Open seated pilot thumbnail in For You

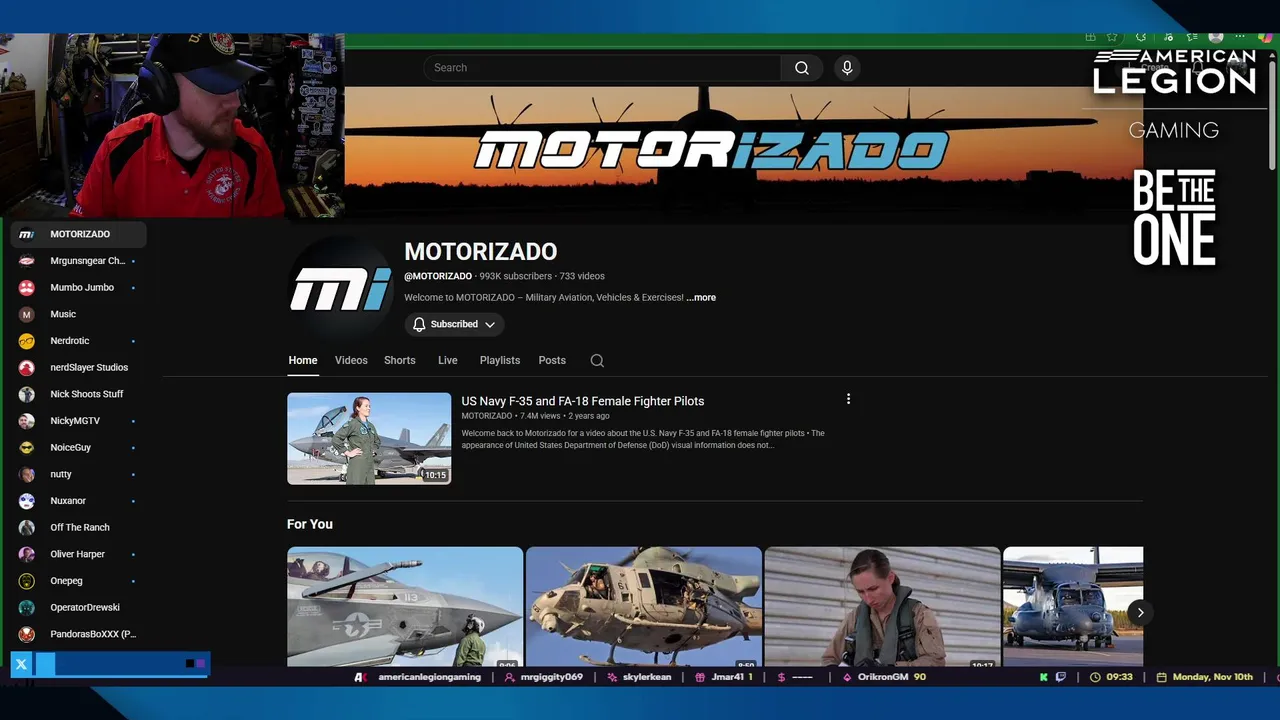click(x=882, y=606)
